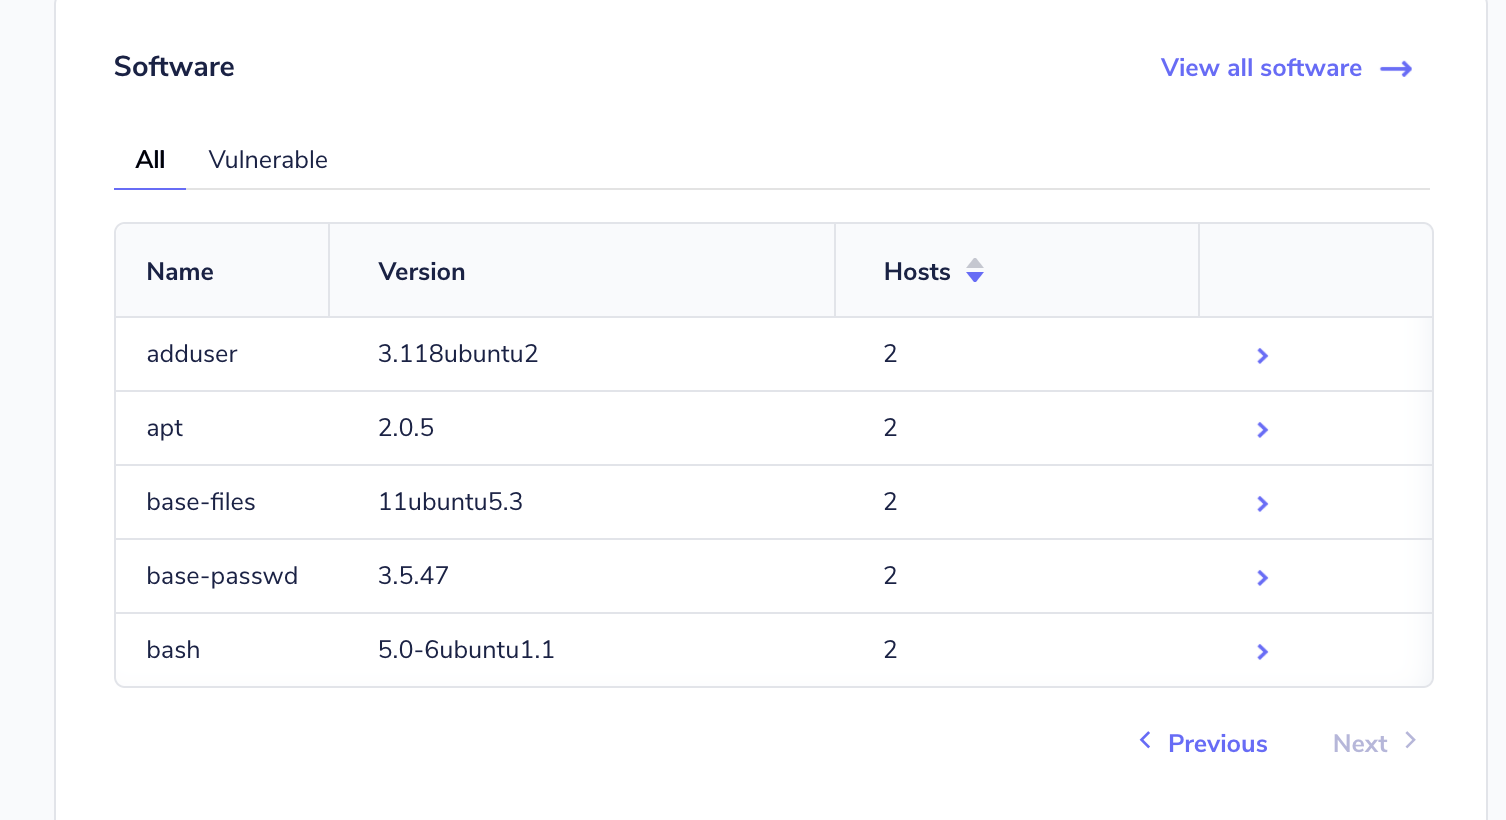Viewport: 1506px width, 820px height.
Task: Click the arrow icon beside View all software
Action: 1397,68
